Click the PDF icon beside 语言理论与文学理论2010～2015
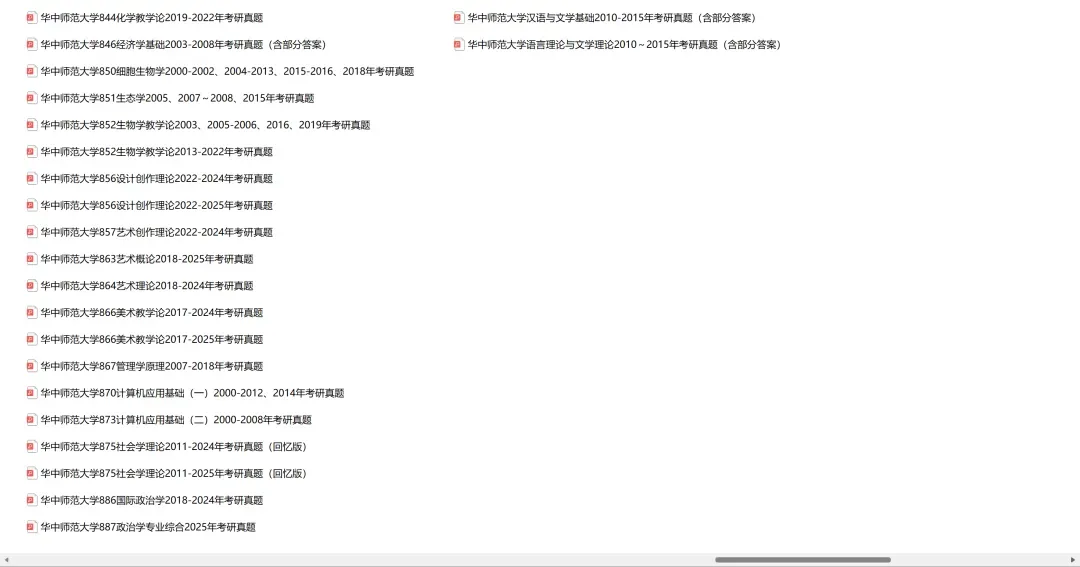The width and height of the screenshot is (1080, 567). tap(459, 45)
